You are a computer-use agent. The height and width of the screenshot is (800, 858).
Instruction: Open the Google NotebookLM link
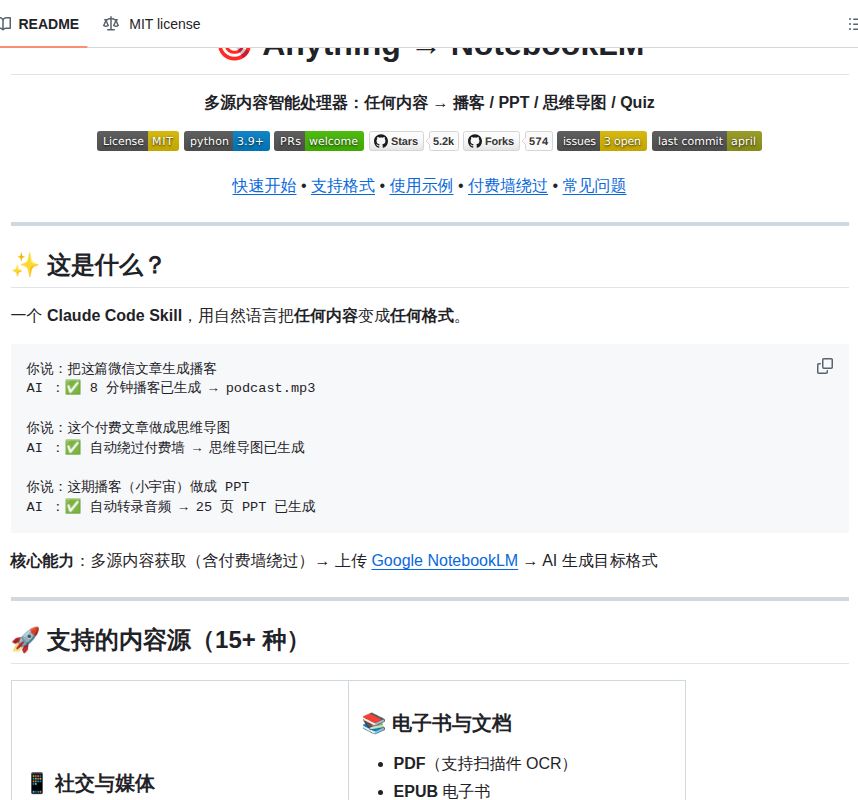[445, 561]
